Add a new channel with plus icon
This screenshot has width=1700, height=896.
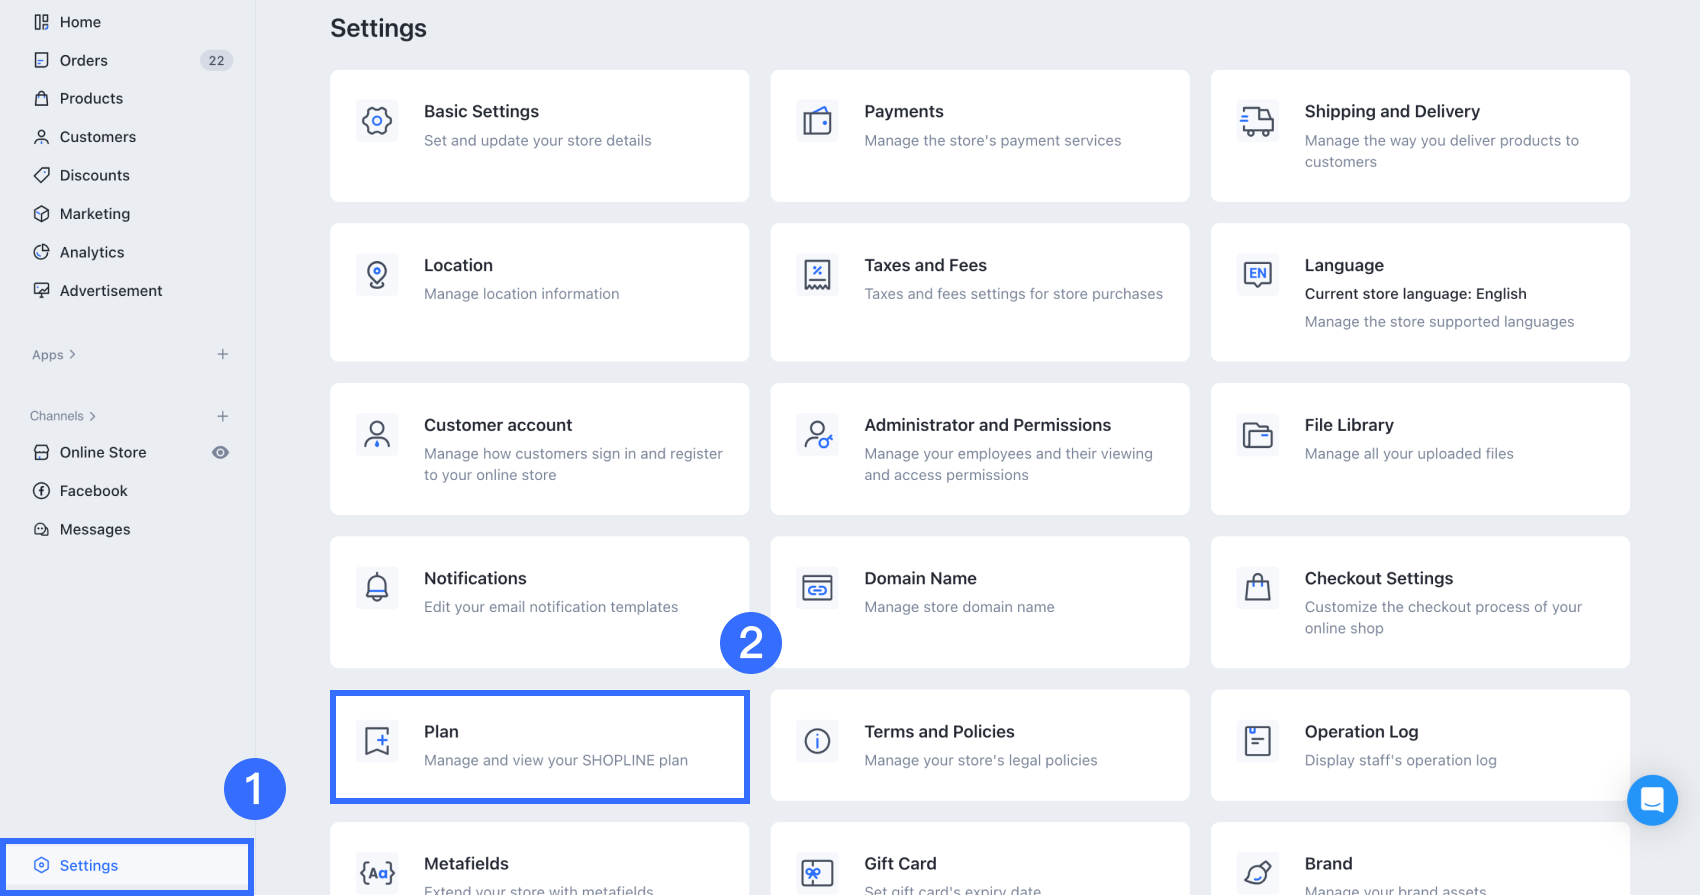(x=223, y=416)
